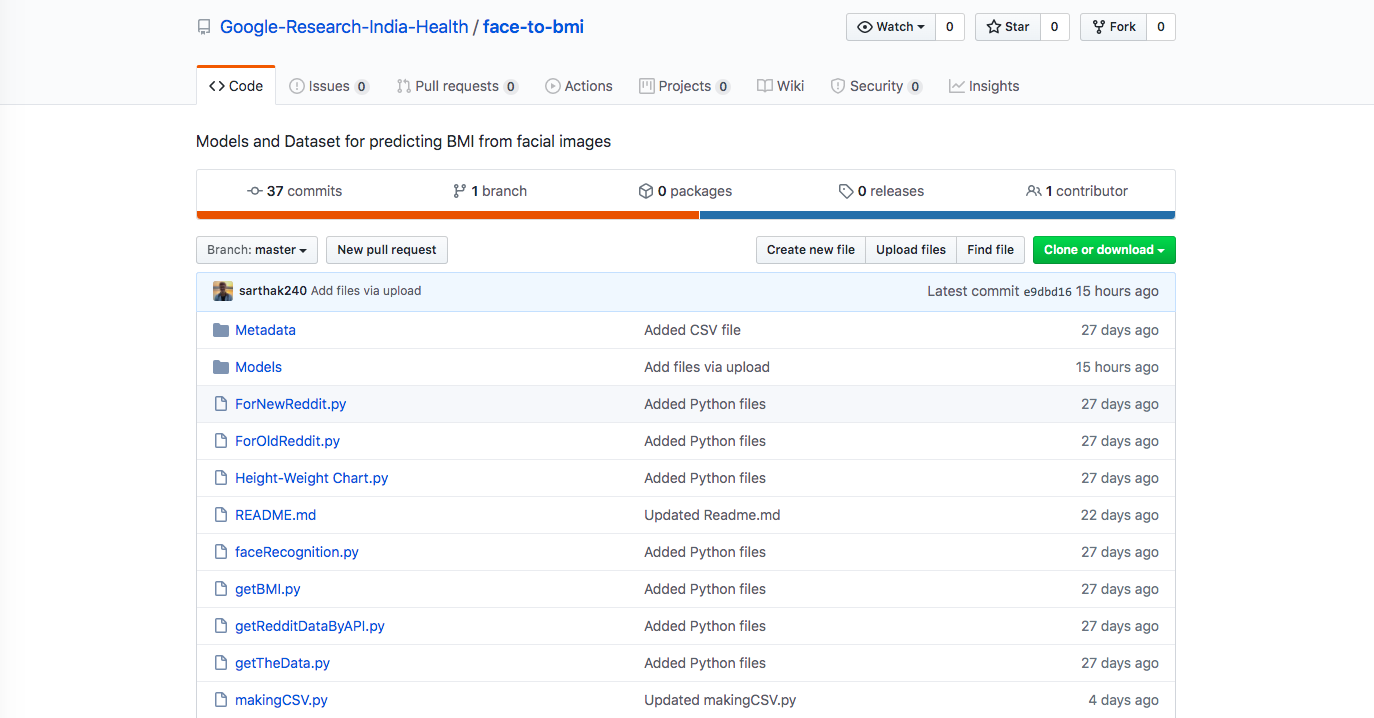Click the Find file button
Screen dimensions: 1374x718
pos(991,250)
